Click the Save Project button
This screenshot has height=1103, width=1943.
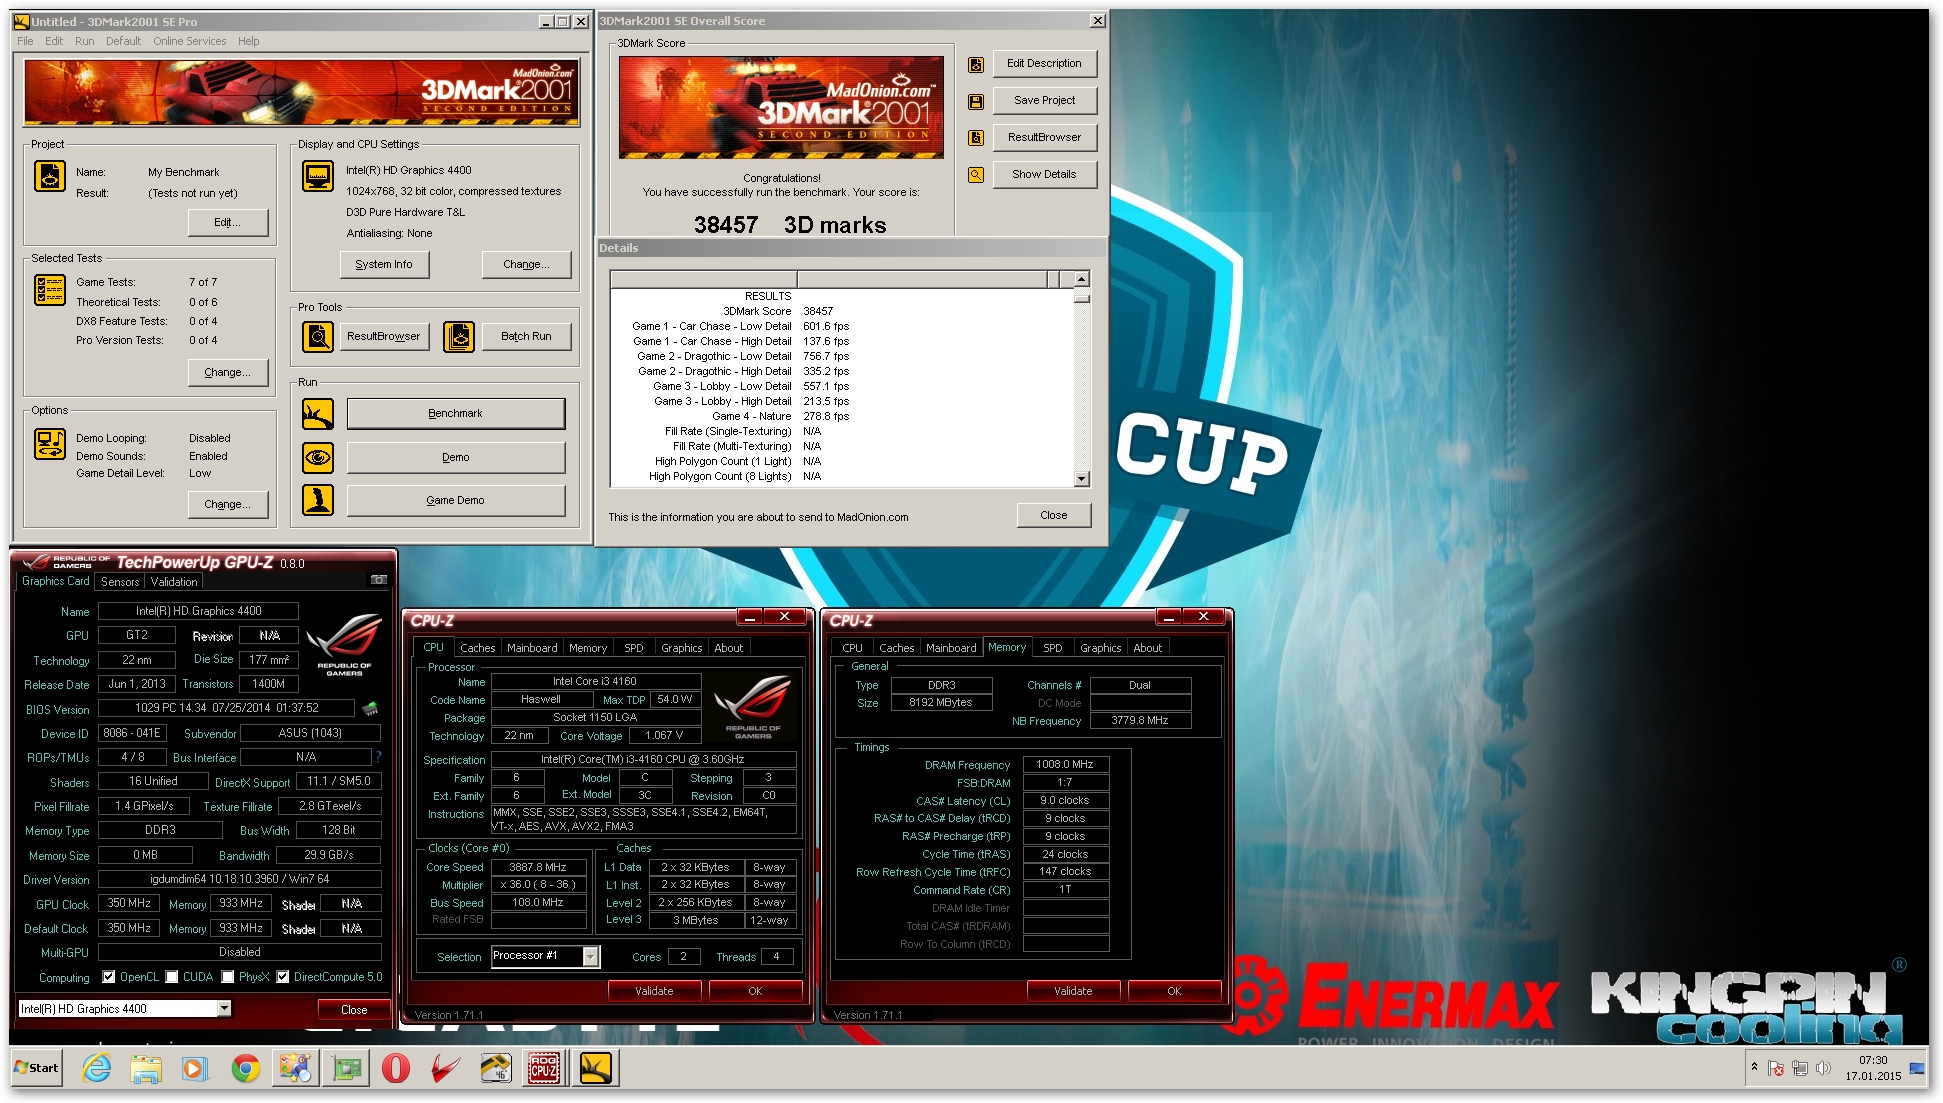pyautogui.click(x=1045, y=101)
